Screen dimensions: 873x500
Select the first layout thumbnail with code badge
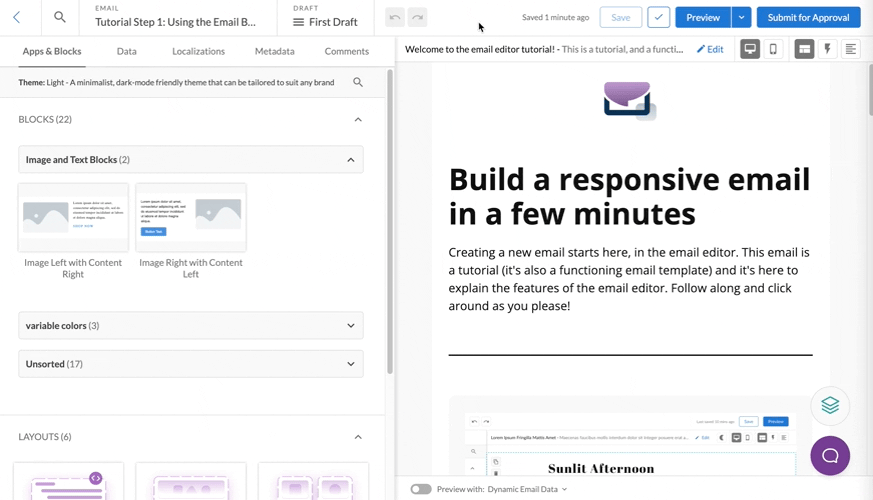click(68, 482)
